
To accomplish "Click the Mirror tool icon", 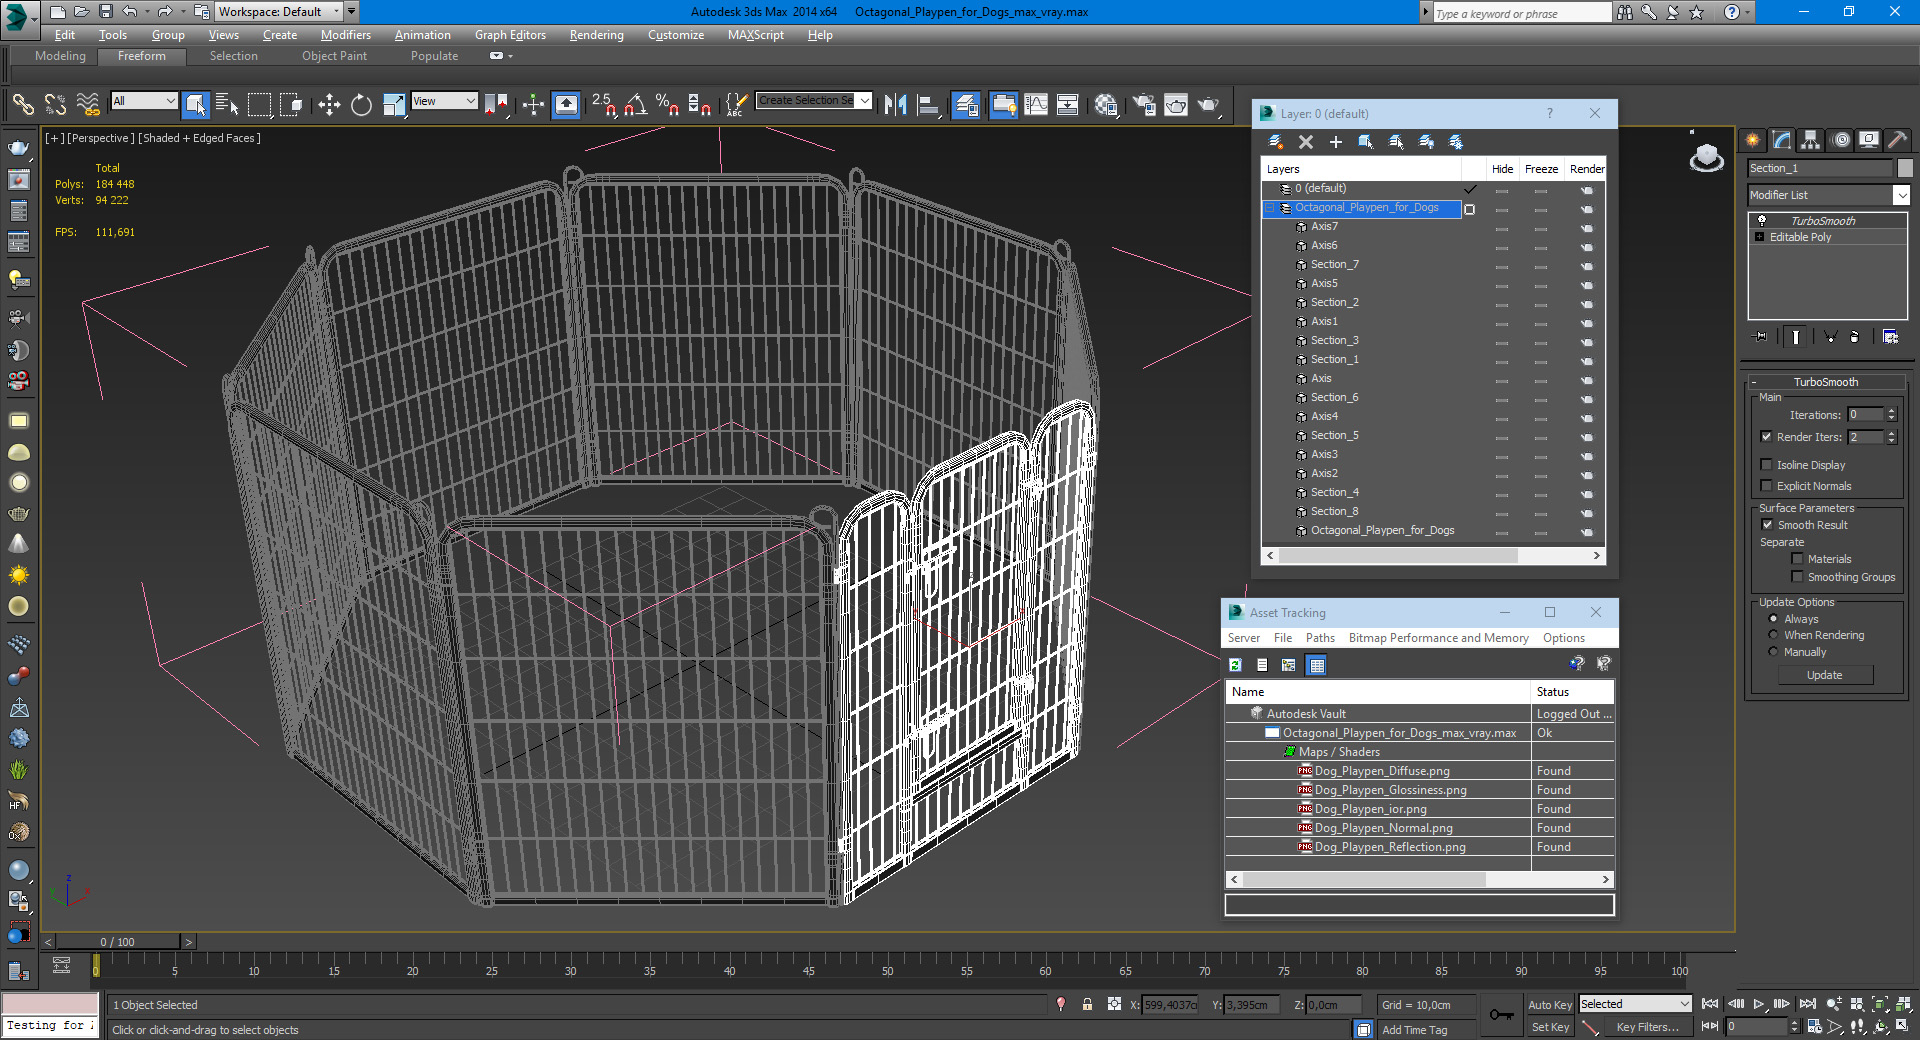I will coord(895,104).
